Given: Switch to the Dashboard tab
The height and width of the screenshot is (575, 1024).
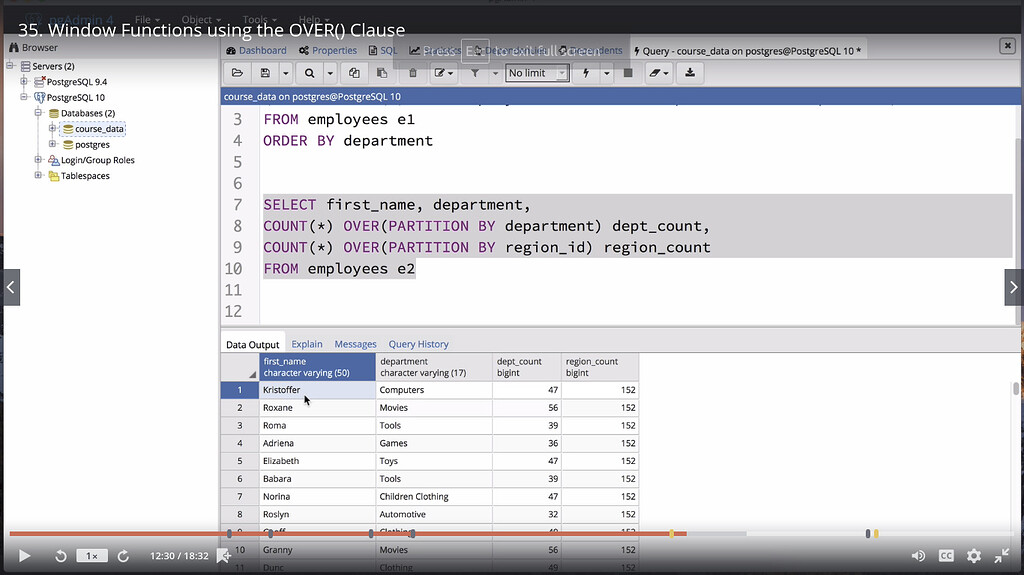Looking at the screenshot, I should point(256,50).
